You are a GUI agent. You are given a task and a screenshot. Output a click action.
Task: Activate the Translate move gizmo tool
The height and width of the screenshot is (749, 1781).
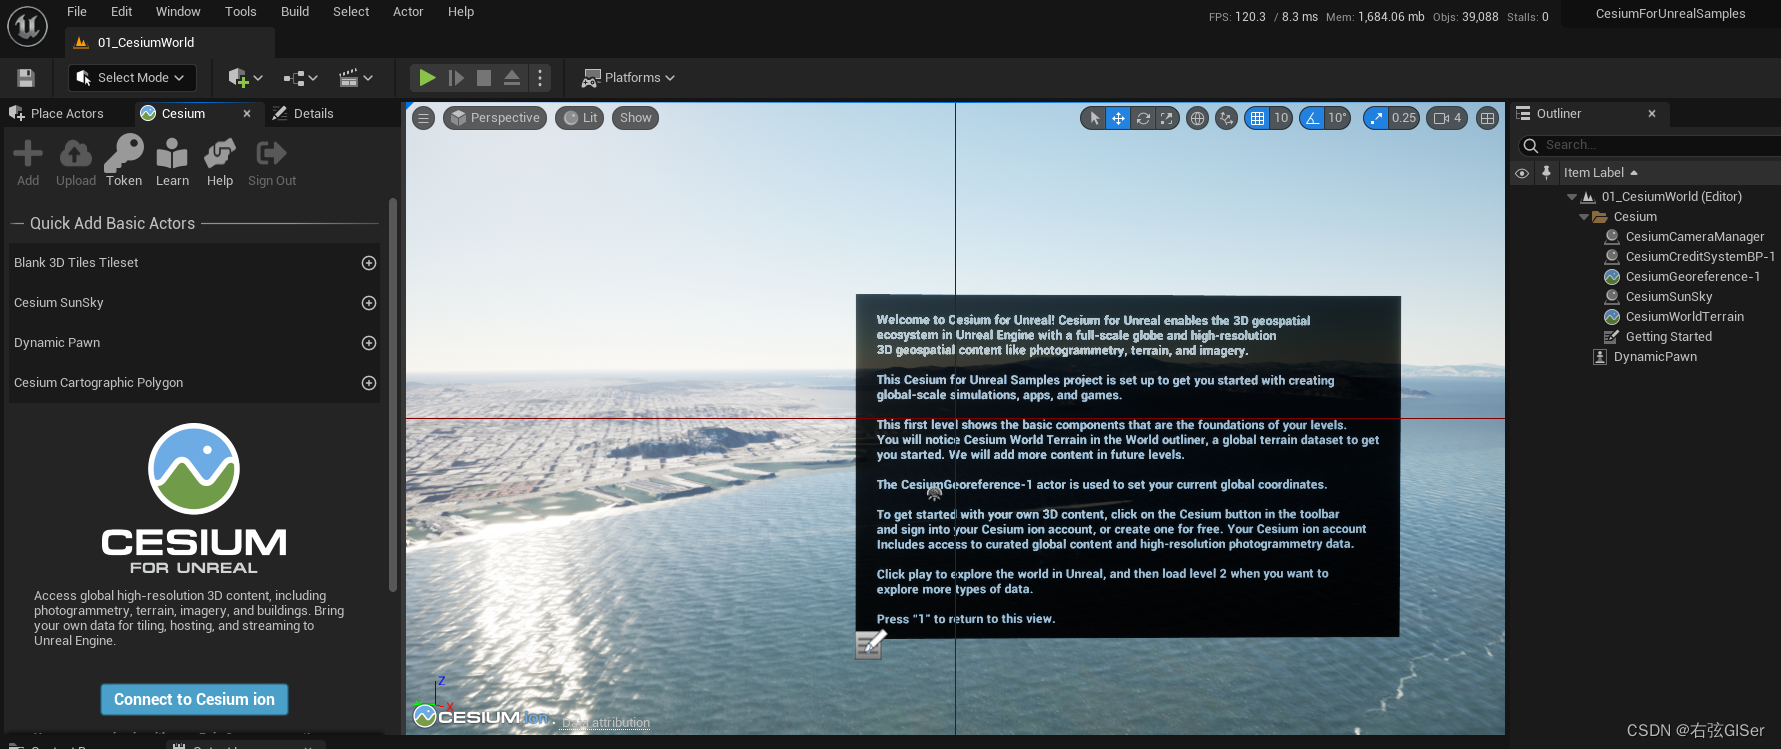pos(1118,118)
